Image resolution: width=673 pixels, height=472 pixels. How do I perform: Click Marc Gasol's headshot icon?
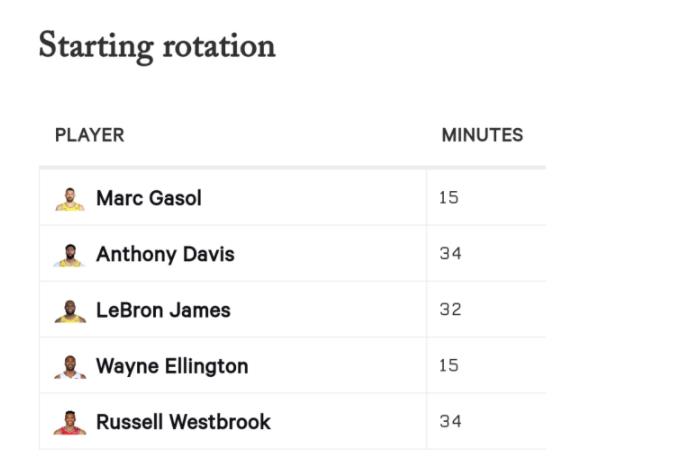pos(70,199)
